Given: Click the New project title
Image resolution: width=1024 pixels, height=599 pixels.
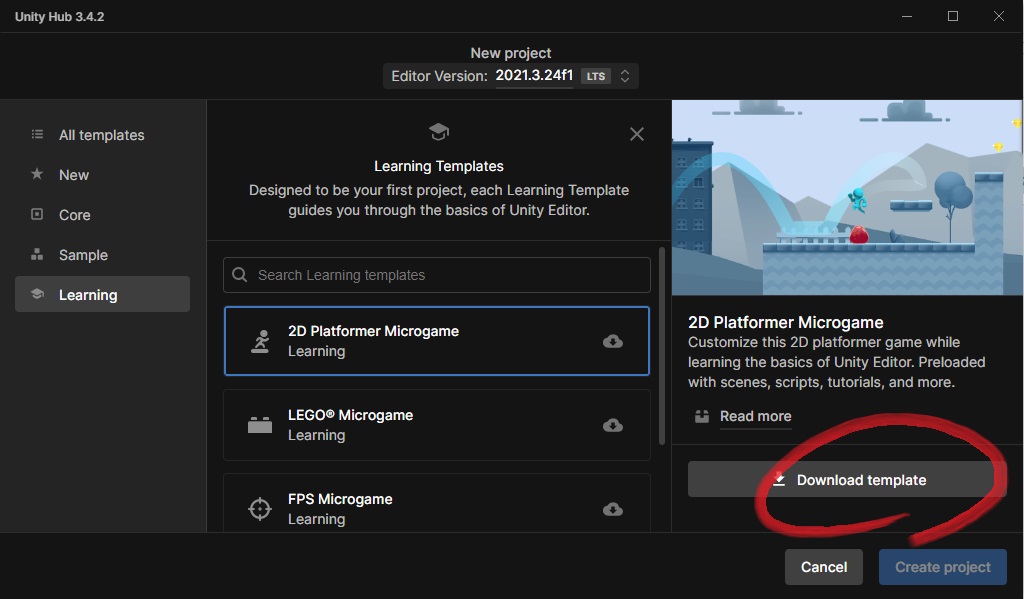Looking at the screenshot, I should (511, 53).
